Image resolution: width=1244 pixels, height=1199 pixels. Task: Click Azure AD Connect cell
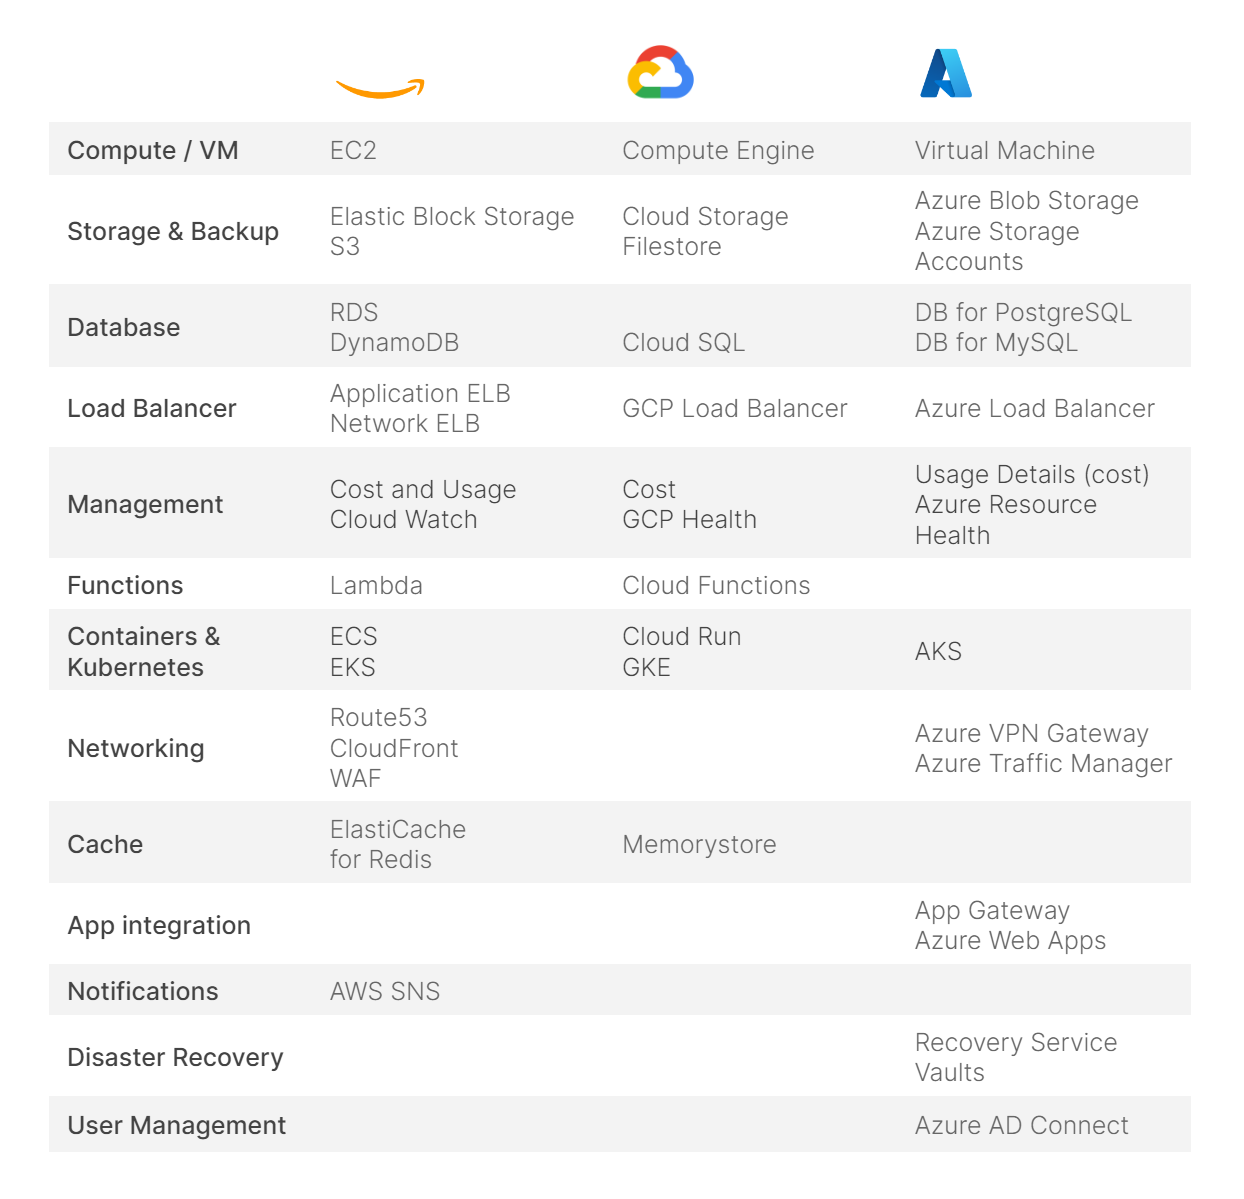1021,1125
